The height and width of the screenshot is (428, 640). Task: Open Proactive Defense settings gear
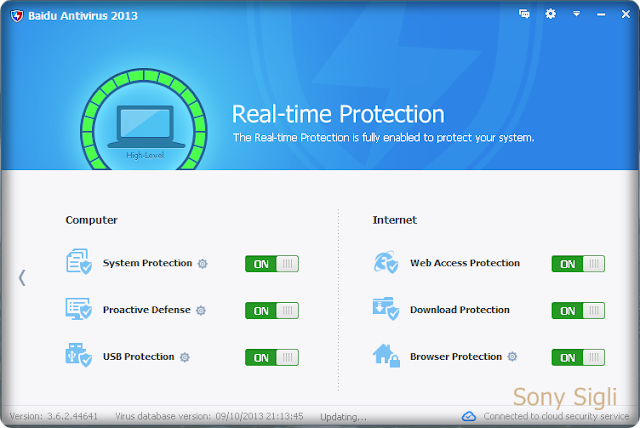201,310
